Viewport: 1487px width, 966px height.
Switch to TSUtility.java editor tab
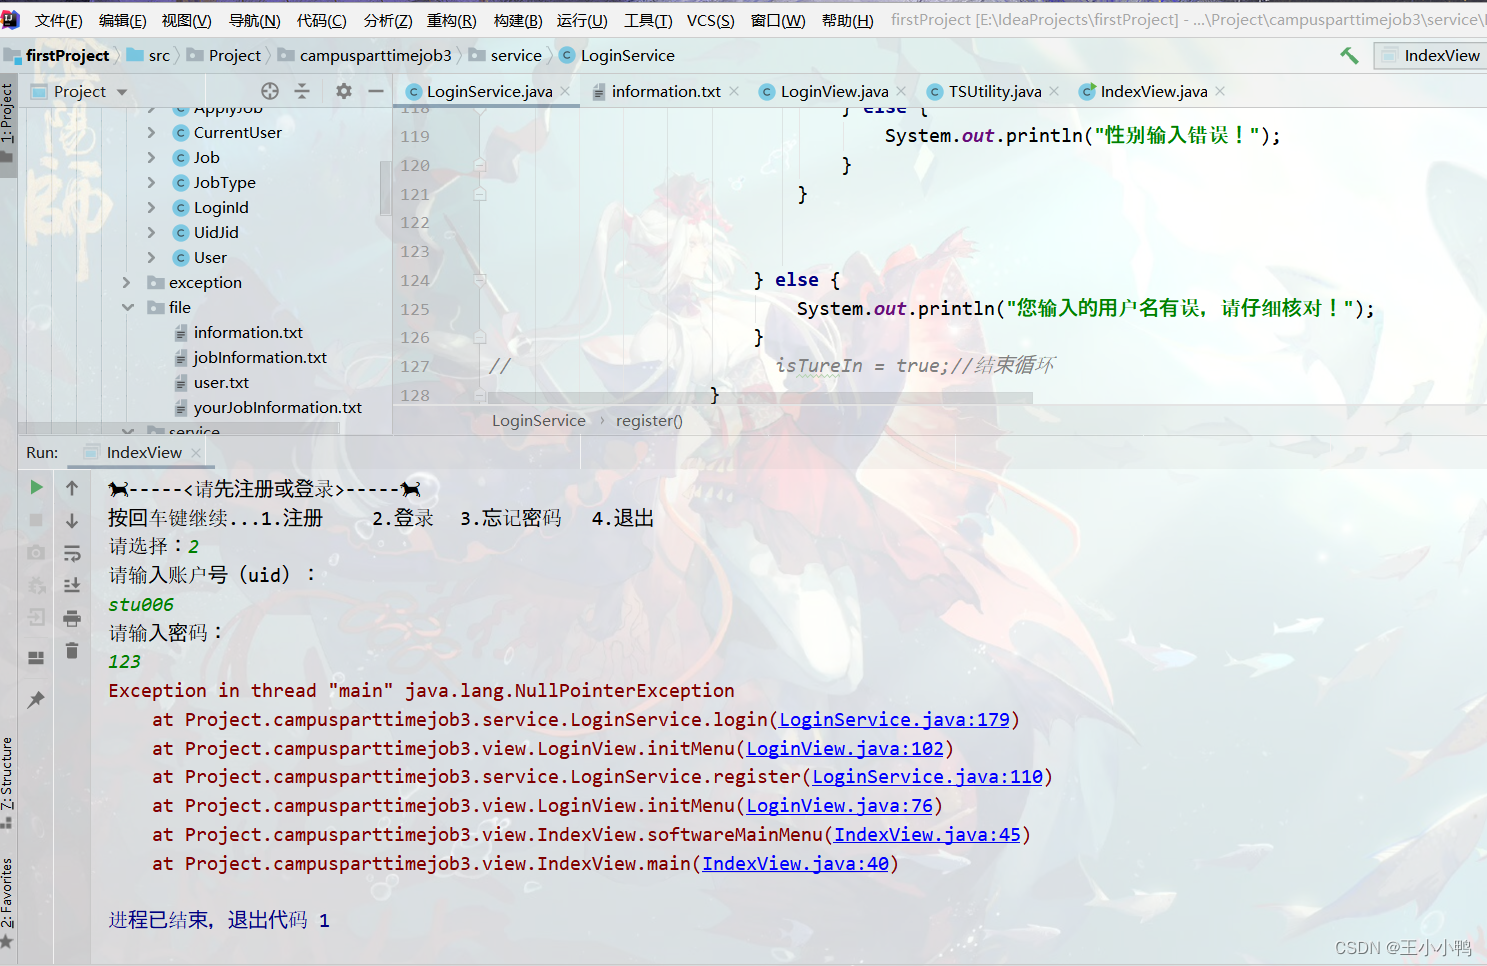point(995,91)
